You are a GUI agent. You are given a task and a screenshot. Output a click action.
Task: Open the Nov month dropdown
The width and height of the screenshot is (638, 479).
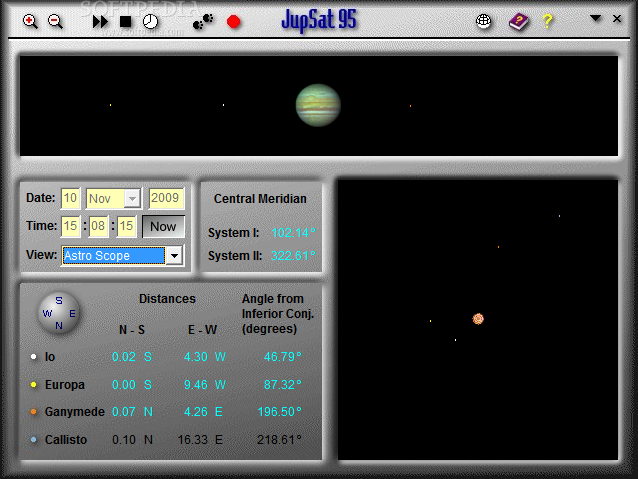[x=133, y=199]
